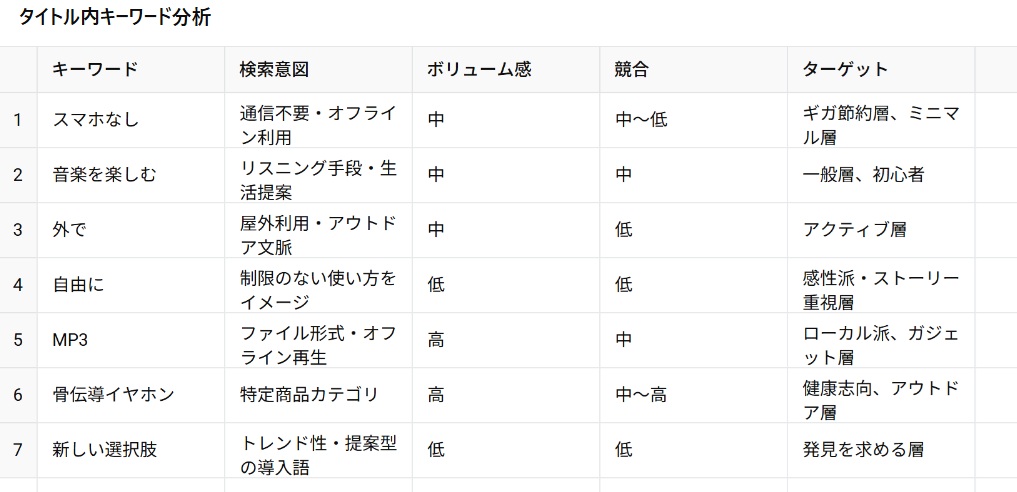
Task: Click the 一般層、初心者 target cell
Action: point(881,175)
